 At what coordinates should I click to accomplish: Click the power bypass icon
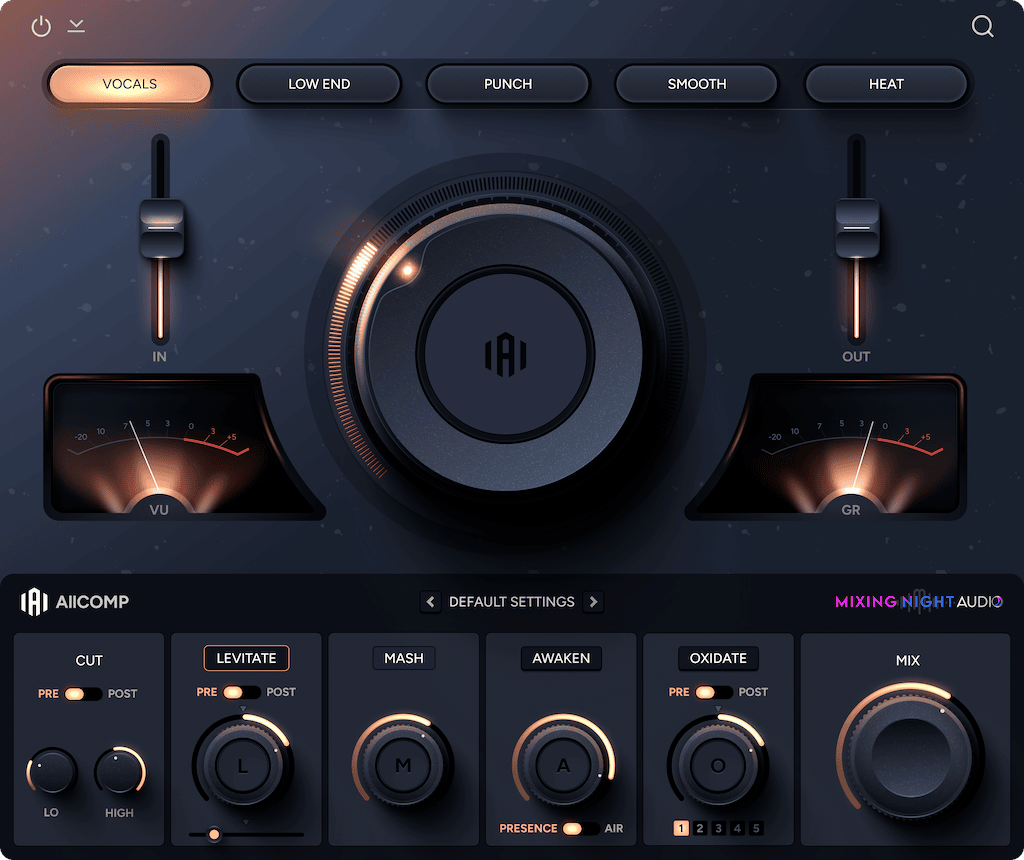[x=41, y=27]
